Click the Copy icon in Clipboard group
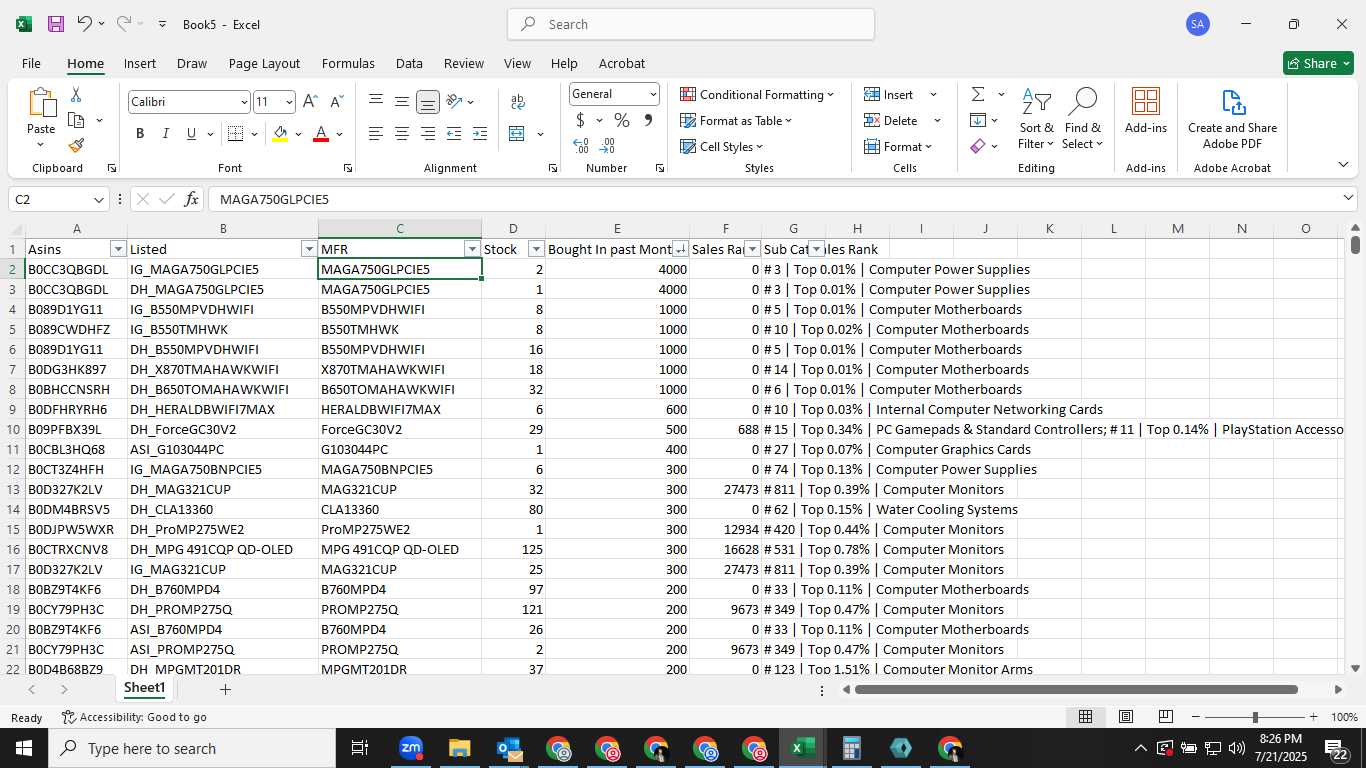The image size is (1366, 768). click(x=76, y=120)
